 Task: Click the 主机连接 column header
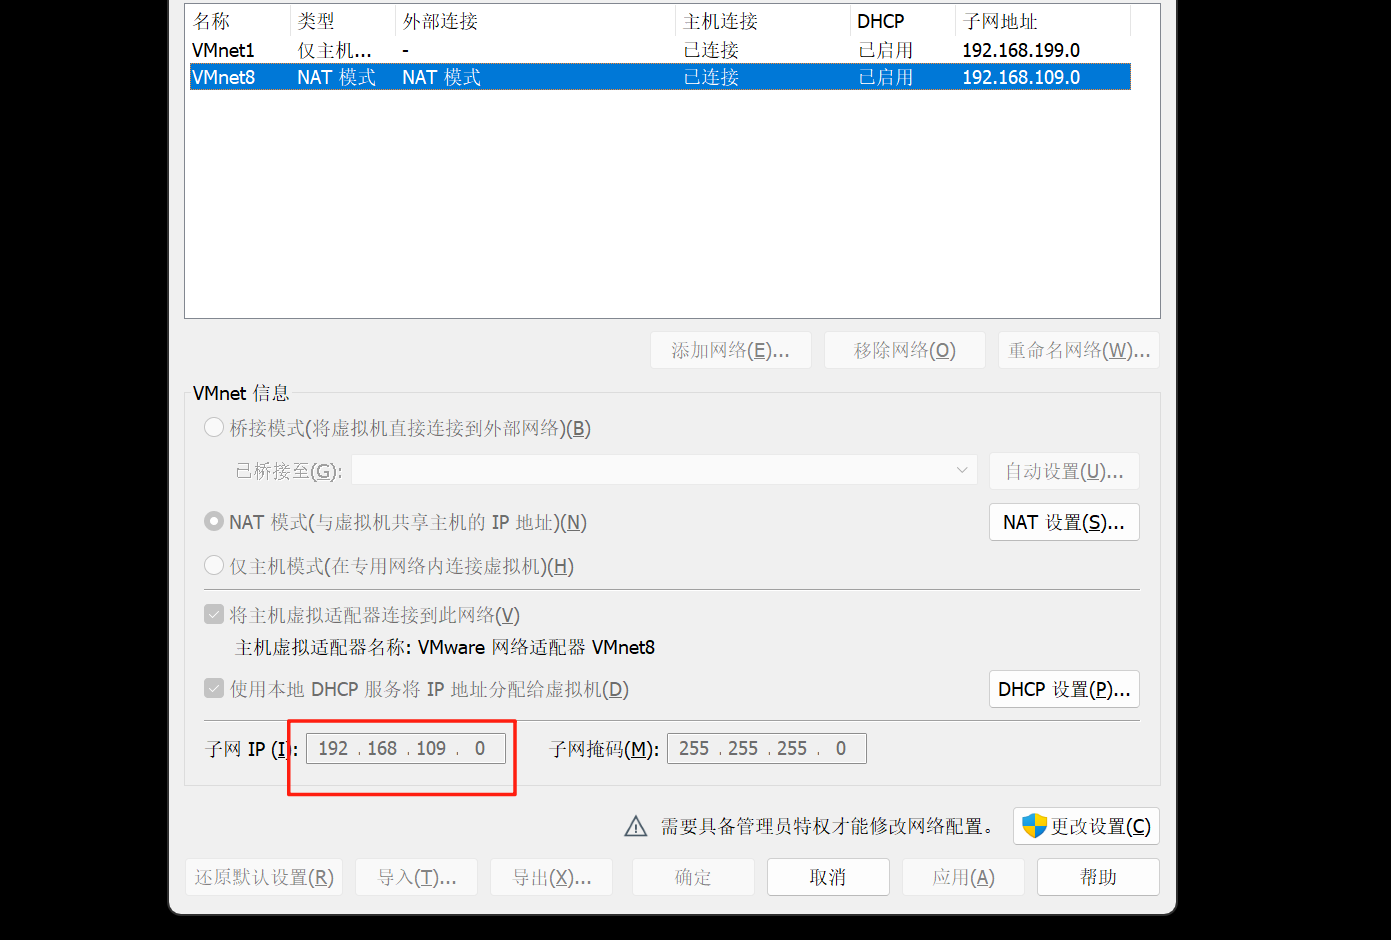[764, 21]
